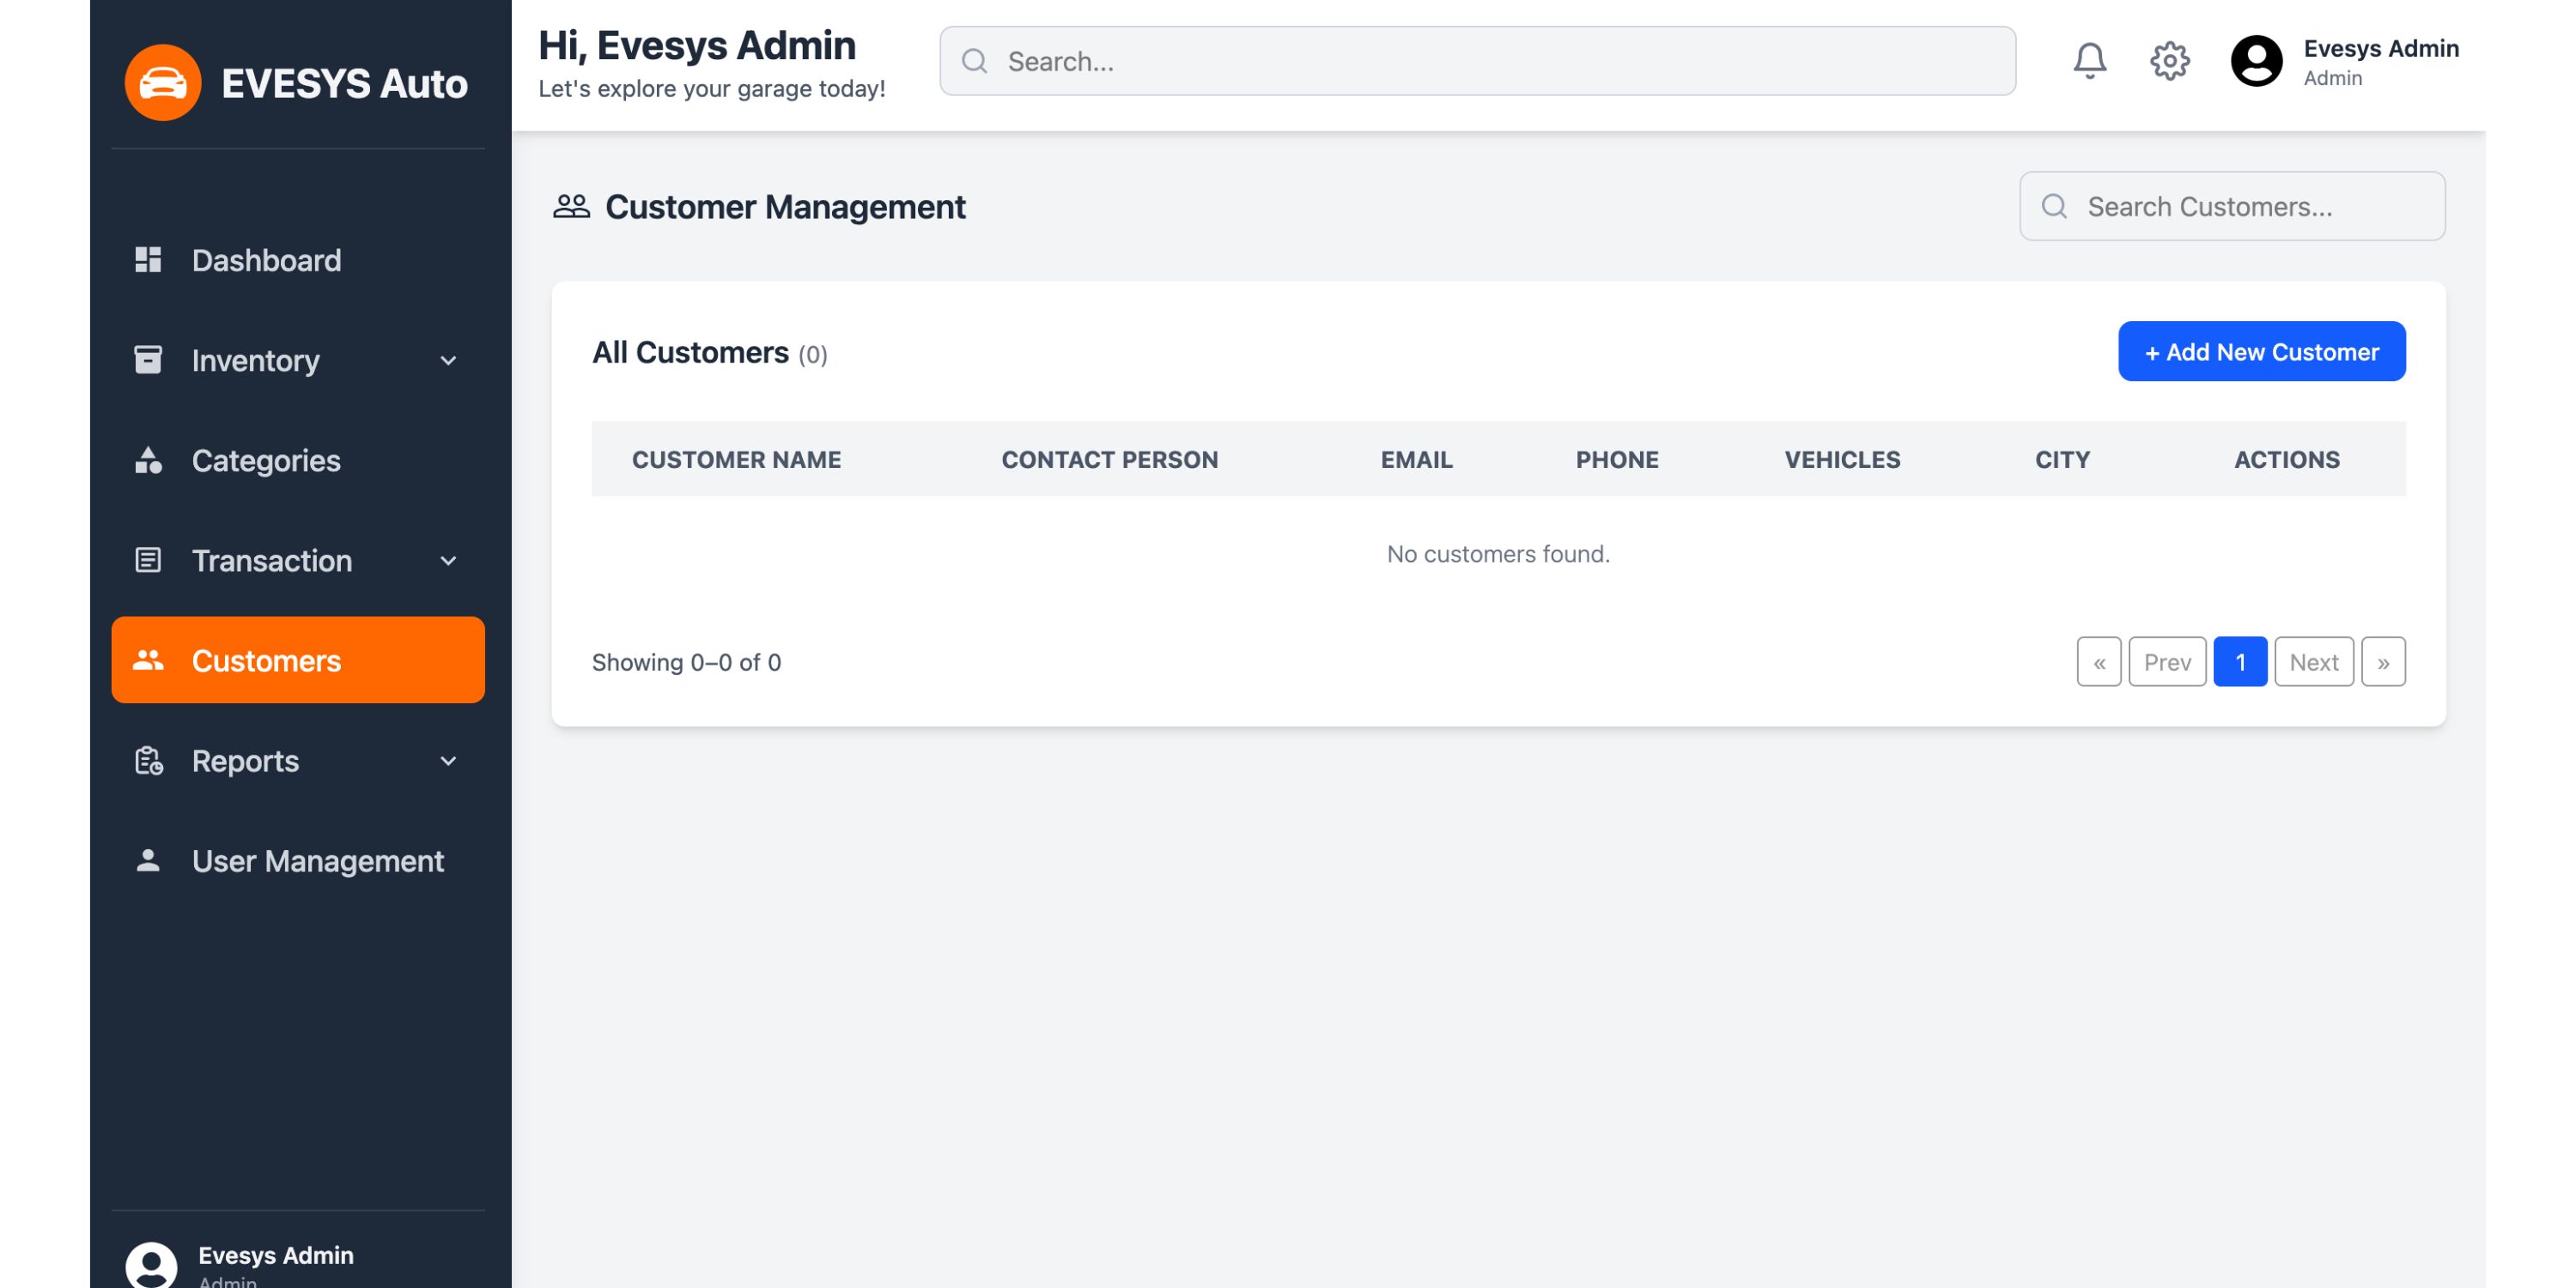Click the sidebar bottom profile avatar
This screenshot has width=2576, height=1288.
pos(152,1264)
